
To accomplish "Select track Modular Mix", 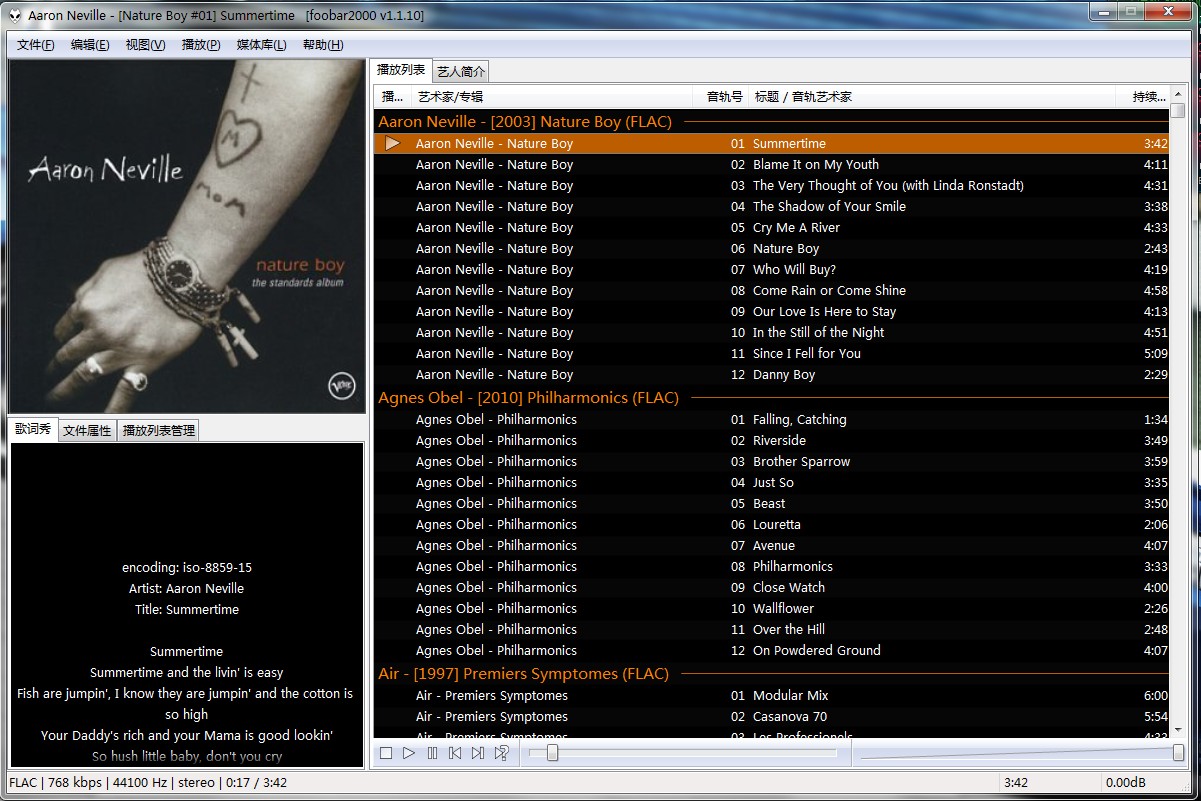I will 772,696.
